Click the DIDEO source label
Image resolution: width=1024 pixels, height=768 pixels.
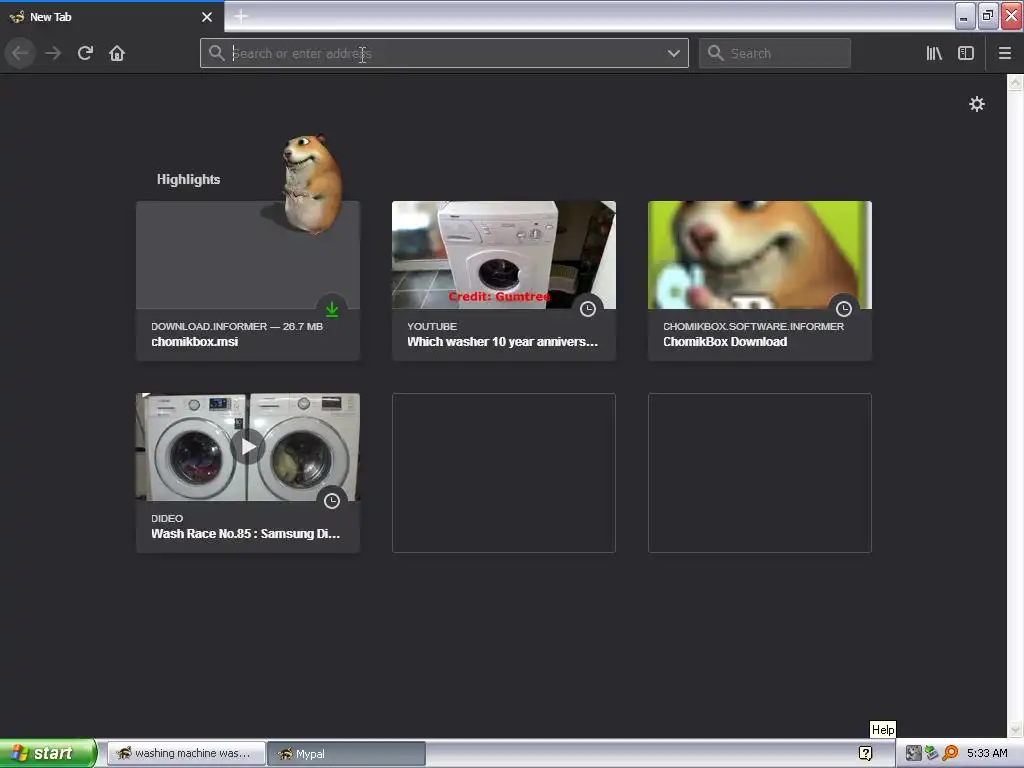[167, 519]
